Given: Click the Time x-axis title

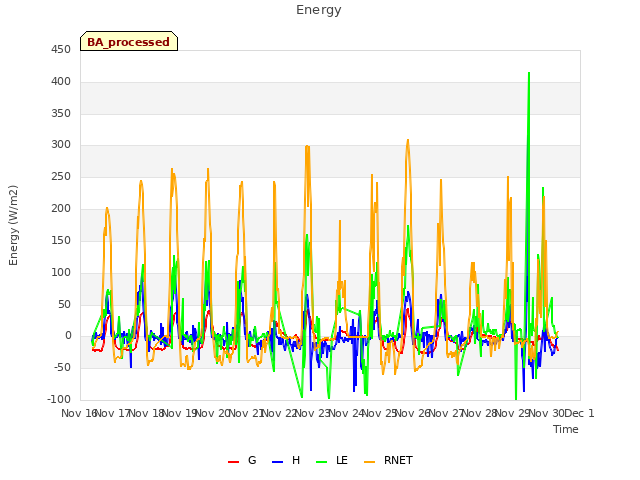Looking at the screenshot, I should pyautogui.click(x=566, y=429).
